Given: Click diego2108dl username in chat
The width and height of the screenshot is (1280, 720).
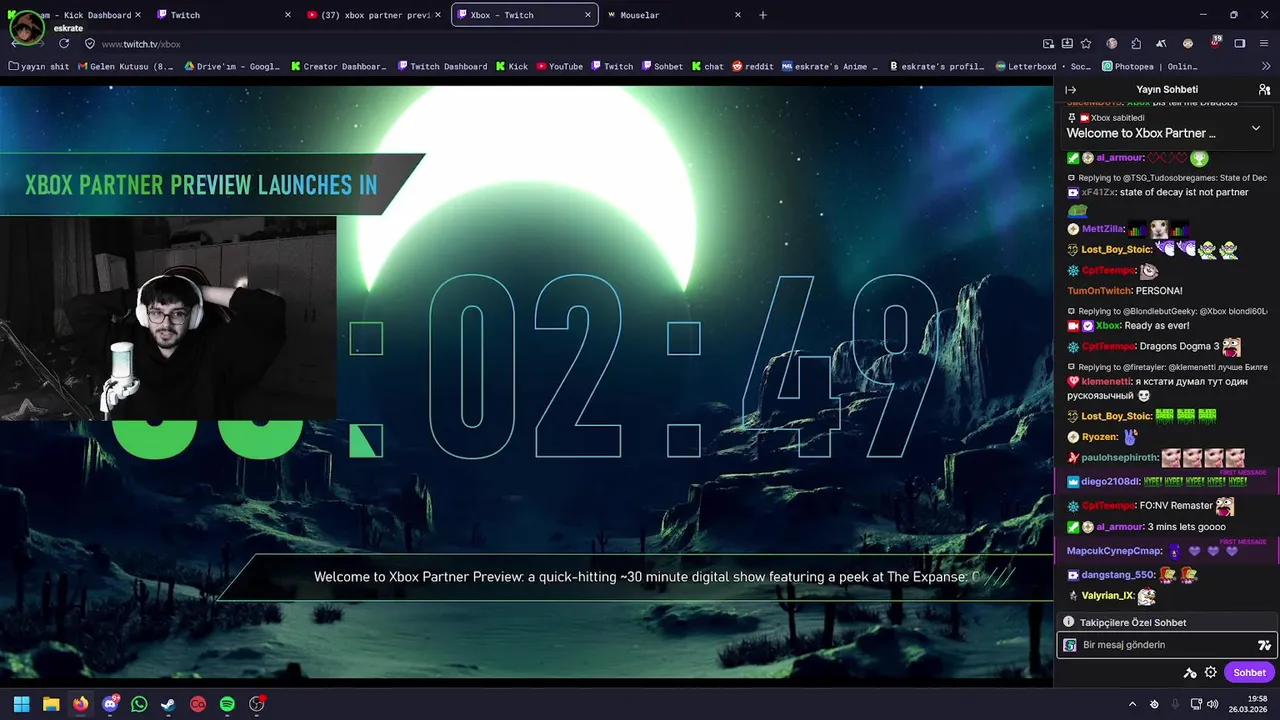Looking at the screenshot, I should tap(1109, 481).
